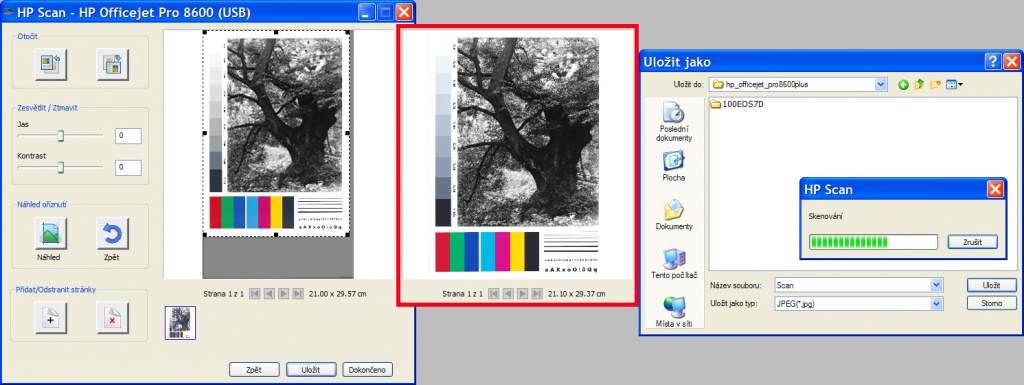Click the Kontrast slider handle
Viewport: 1024px width, 385px height.
pyautogui.click(x=61, y=168)
